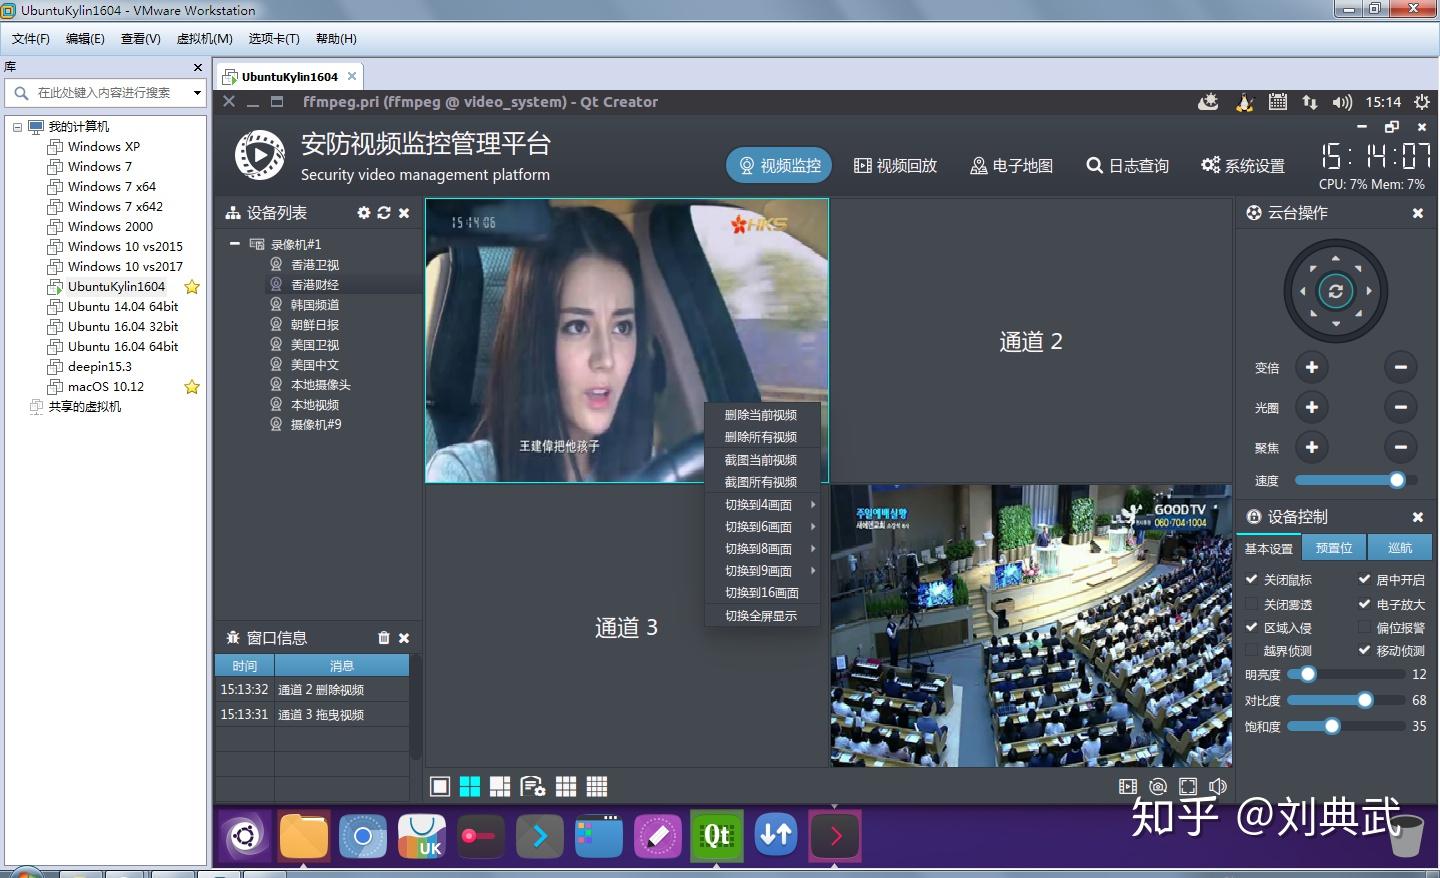This screenshot has width=1440, height=878.
Task: Select the 9-grid screen layout icon
Action: 566,786
